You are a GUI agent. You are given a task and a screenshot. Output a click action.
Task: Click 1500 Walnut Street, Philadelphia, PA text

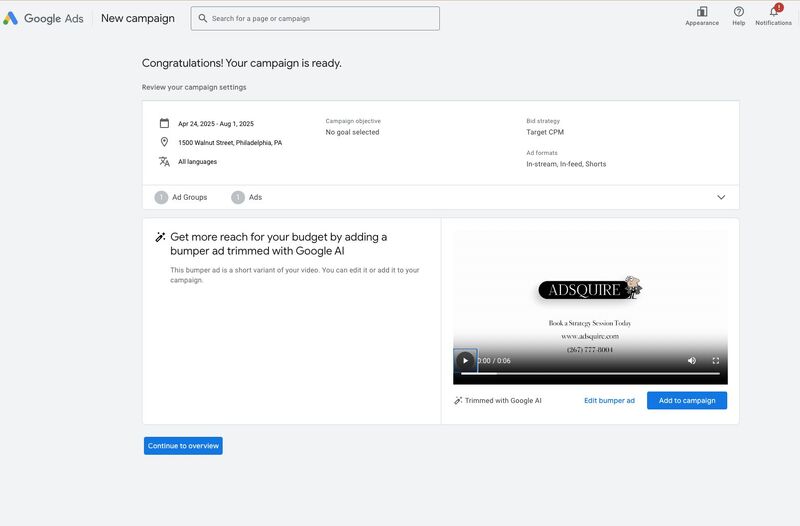coord(230,142)
